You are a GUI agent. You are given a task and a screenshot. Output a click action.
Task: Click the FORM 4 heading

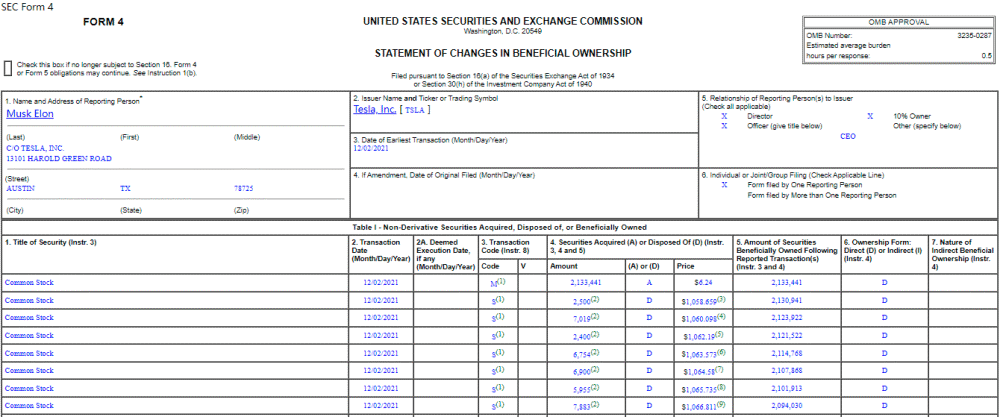click(103, 22)
